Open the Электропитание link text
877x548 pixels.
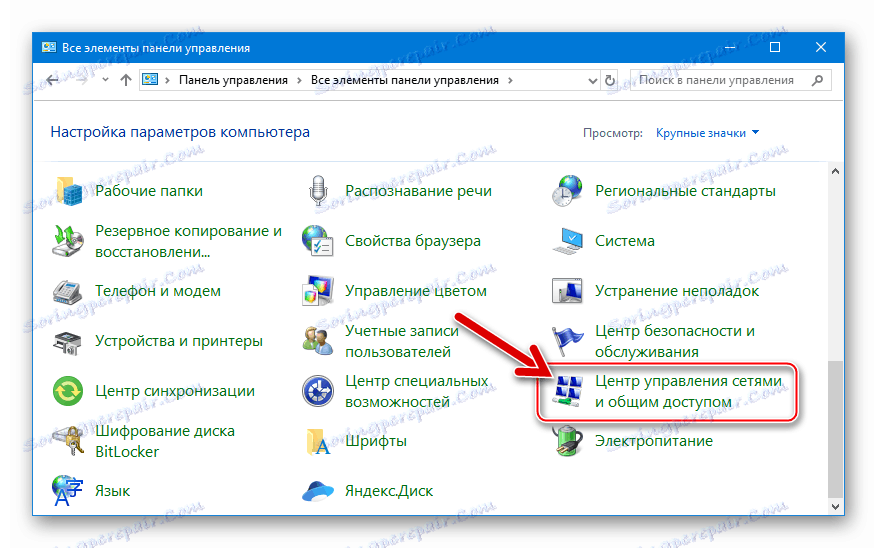(653, 441)
